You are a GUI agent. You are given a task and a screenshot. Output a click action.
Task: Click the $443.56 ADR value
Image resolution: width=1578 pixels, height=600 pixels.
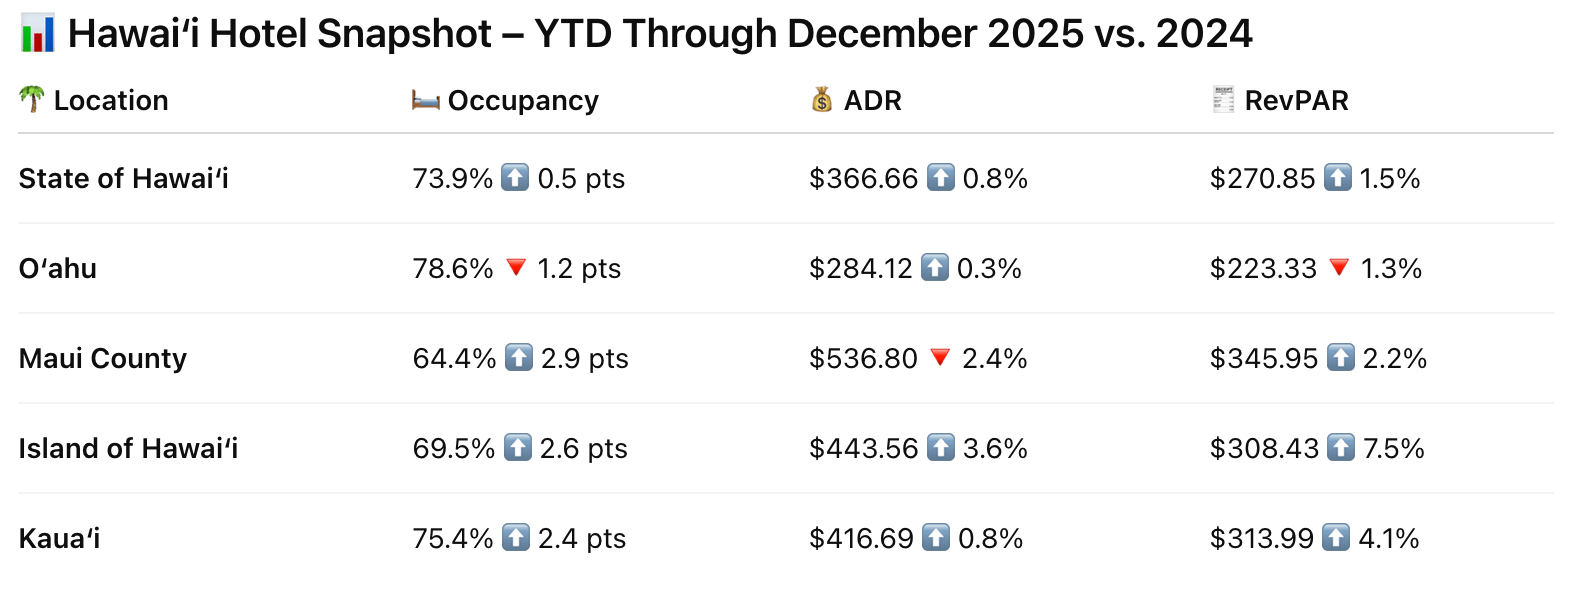[x=863, y=449]
